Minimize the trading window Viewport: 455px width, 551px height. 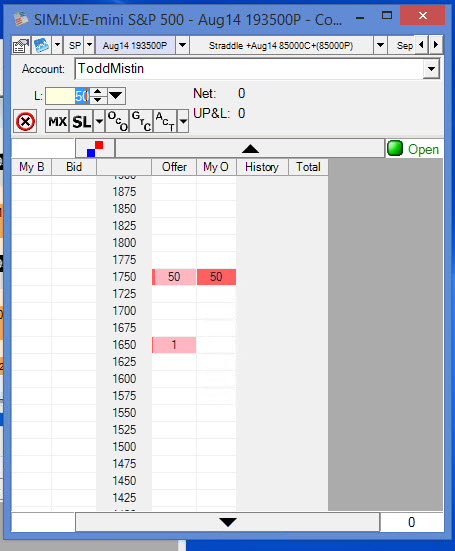click(x=360, y=17)
